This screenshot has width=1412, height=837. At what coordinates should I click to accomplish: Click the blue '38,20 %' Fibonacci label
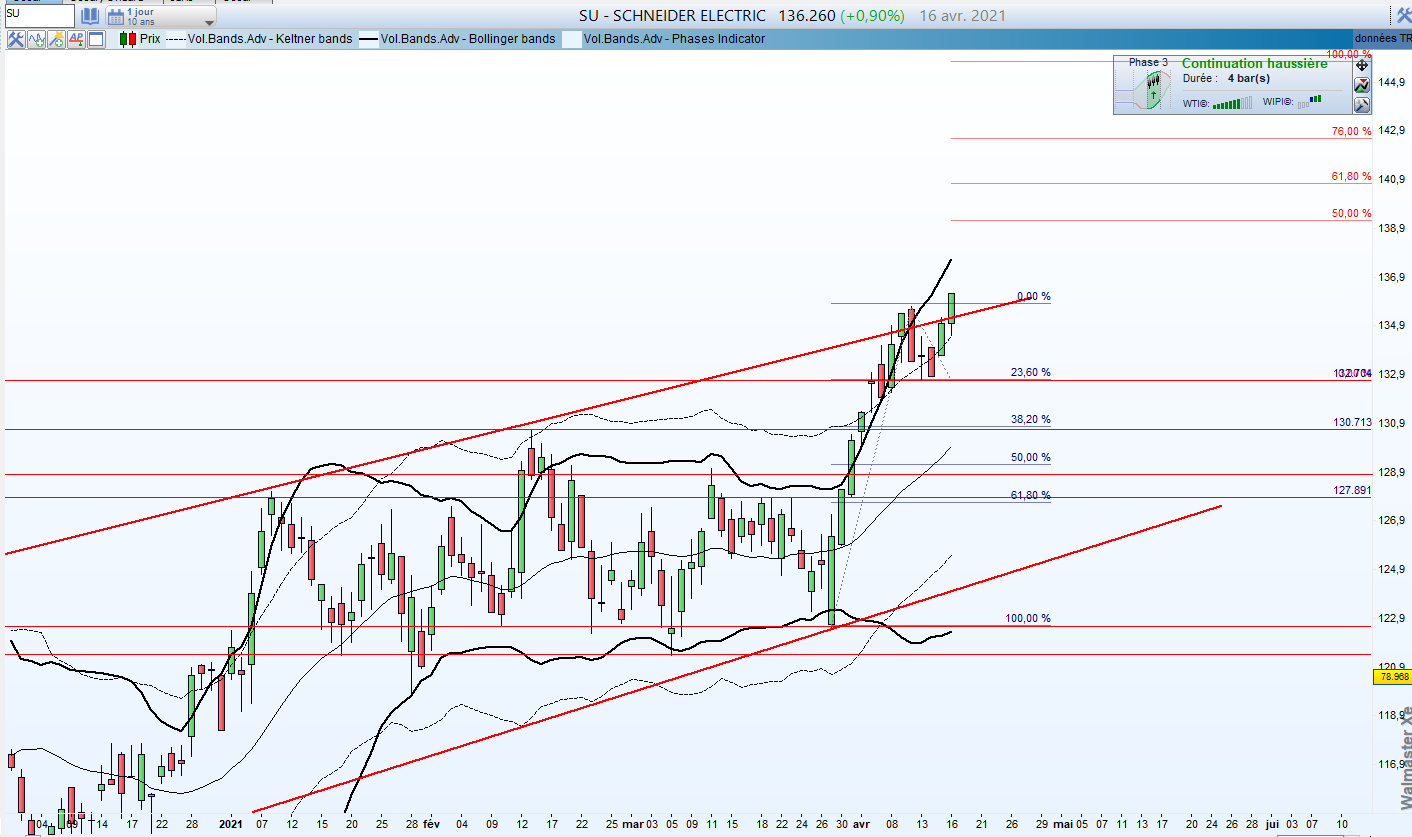1031,419
